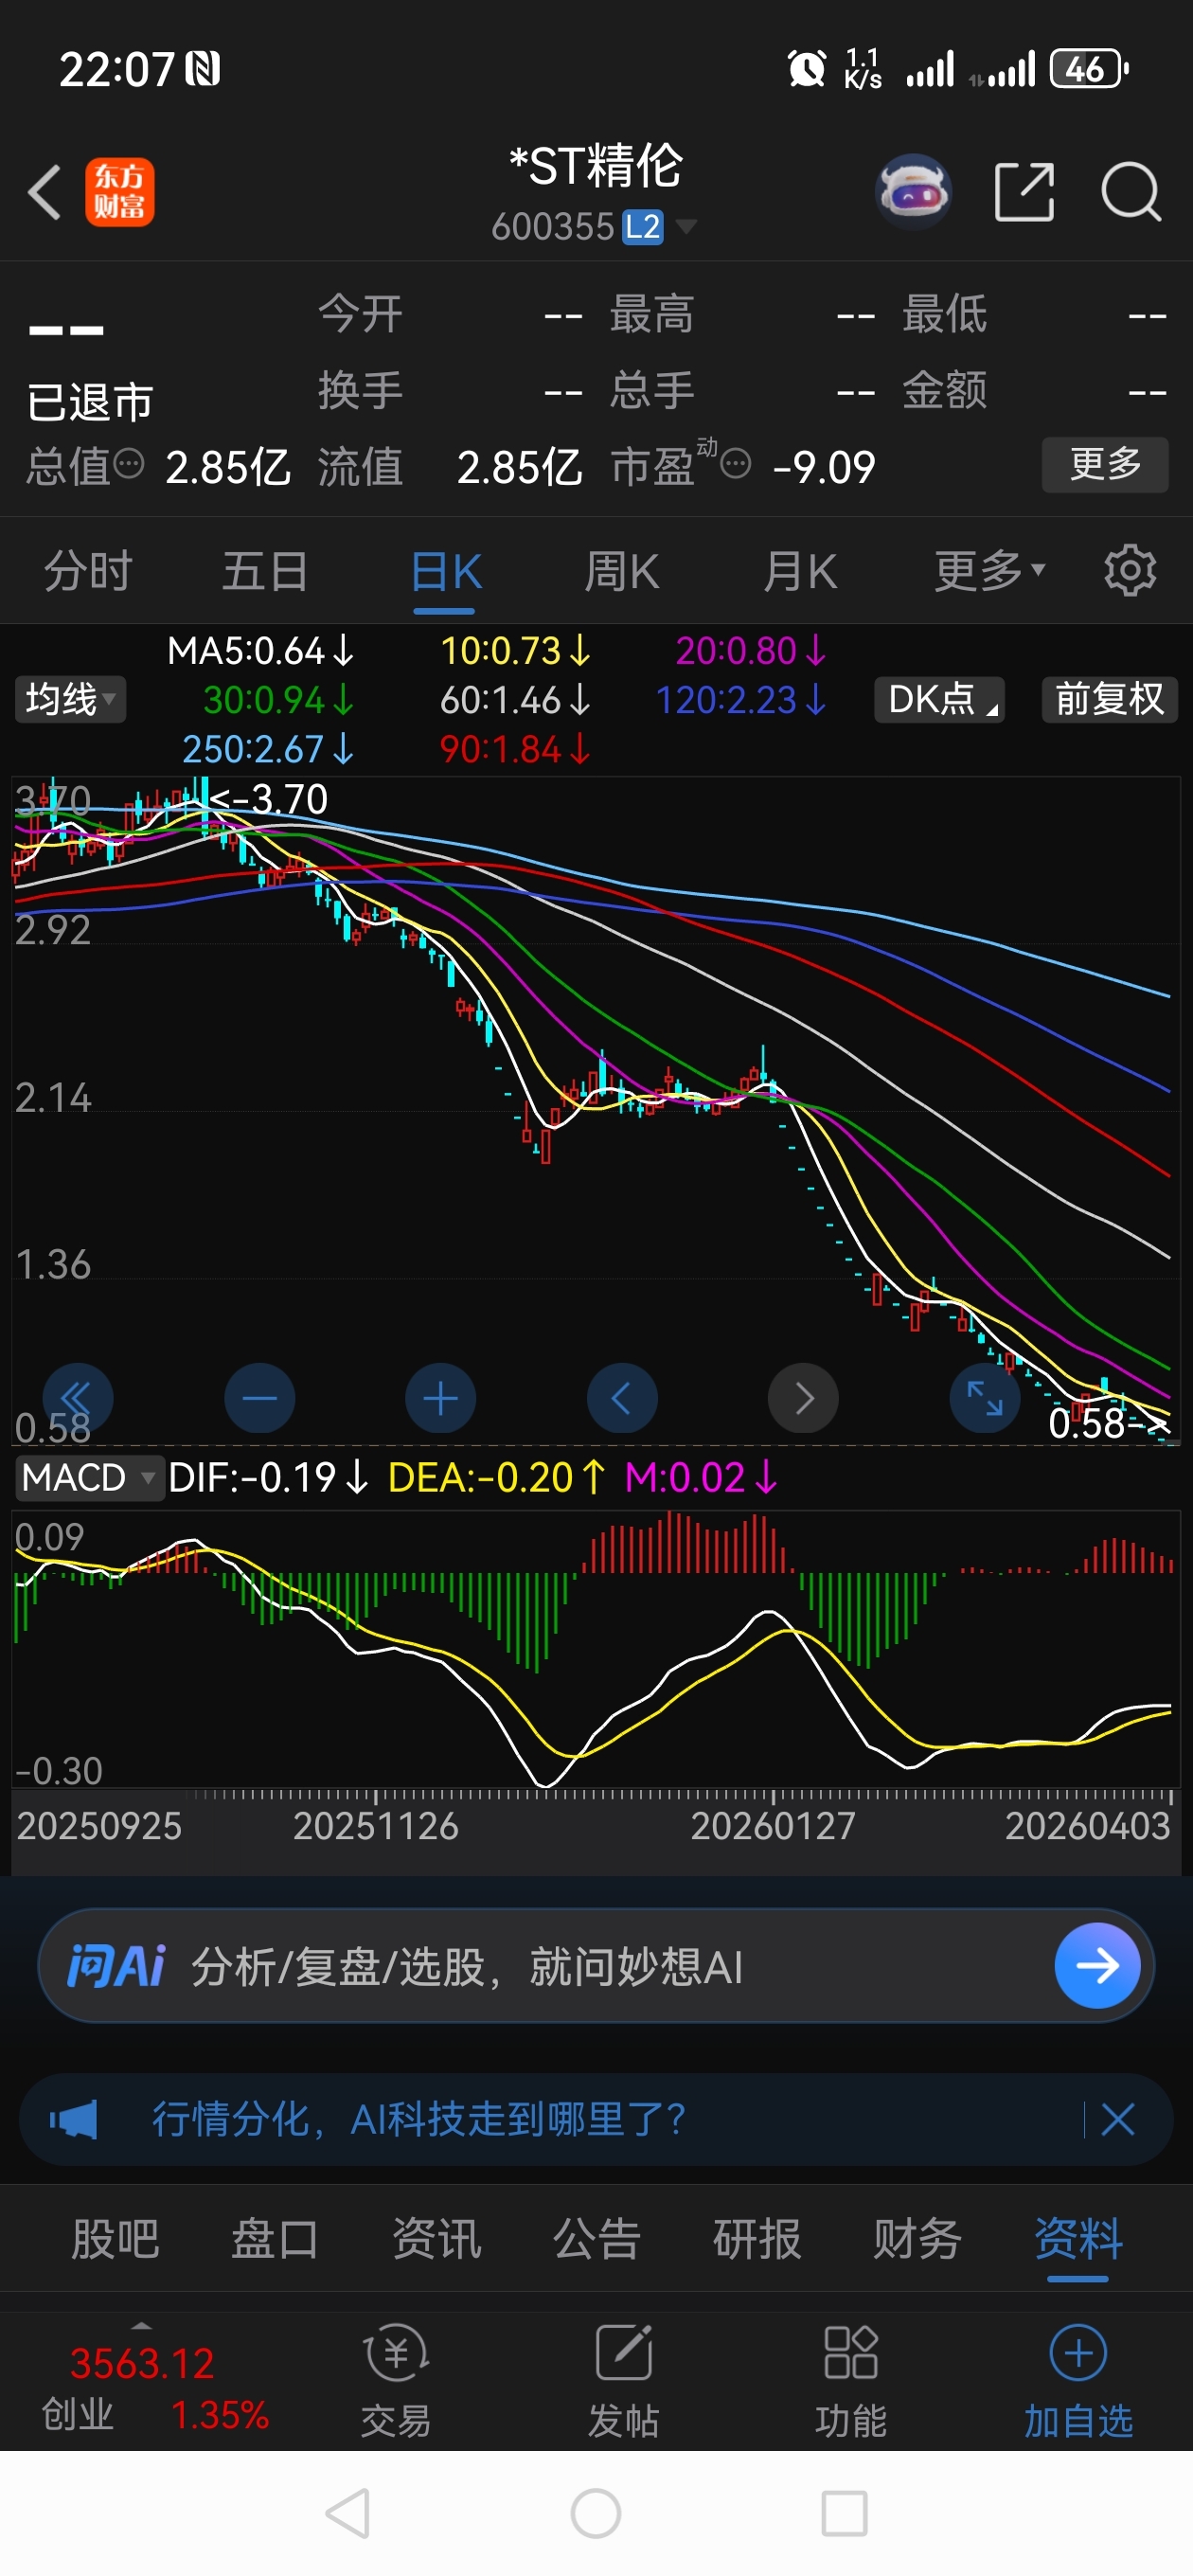This screenshot has height=2576, width=1193.
Task: Tap MA5:0.64 moving average value
Action: (260, 651)
